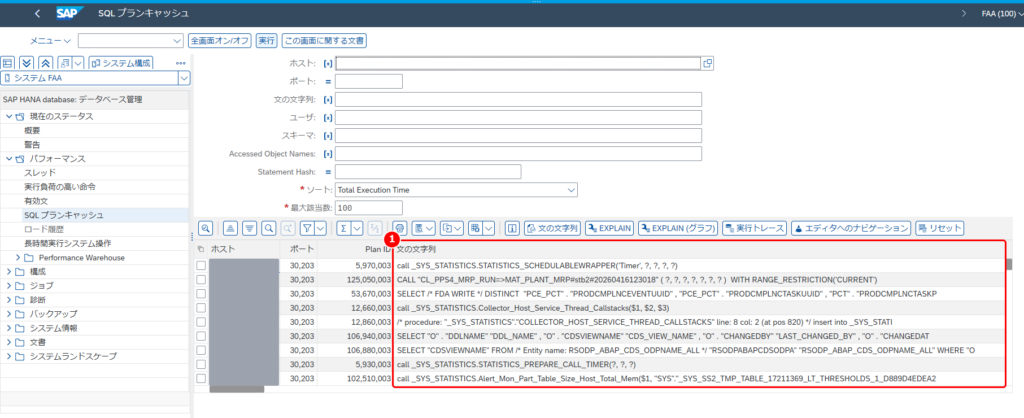Focus the 最大該当数 field showing 100
This screenshot has width=1024, height=418.
(368, 208)
